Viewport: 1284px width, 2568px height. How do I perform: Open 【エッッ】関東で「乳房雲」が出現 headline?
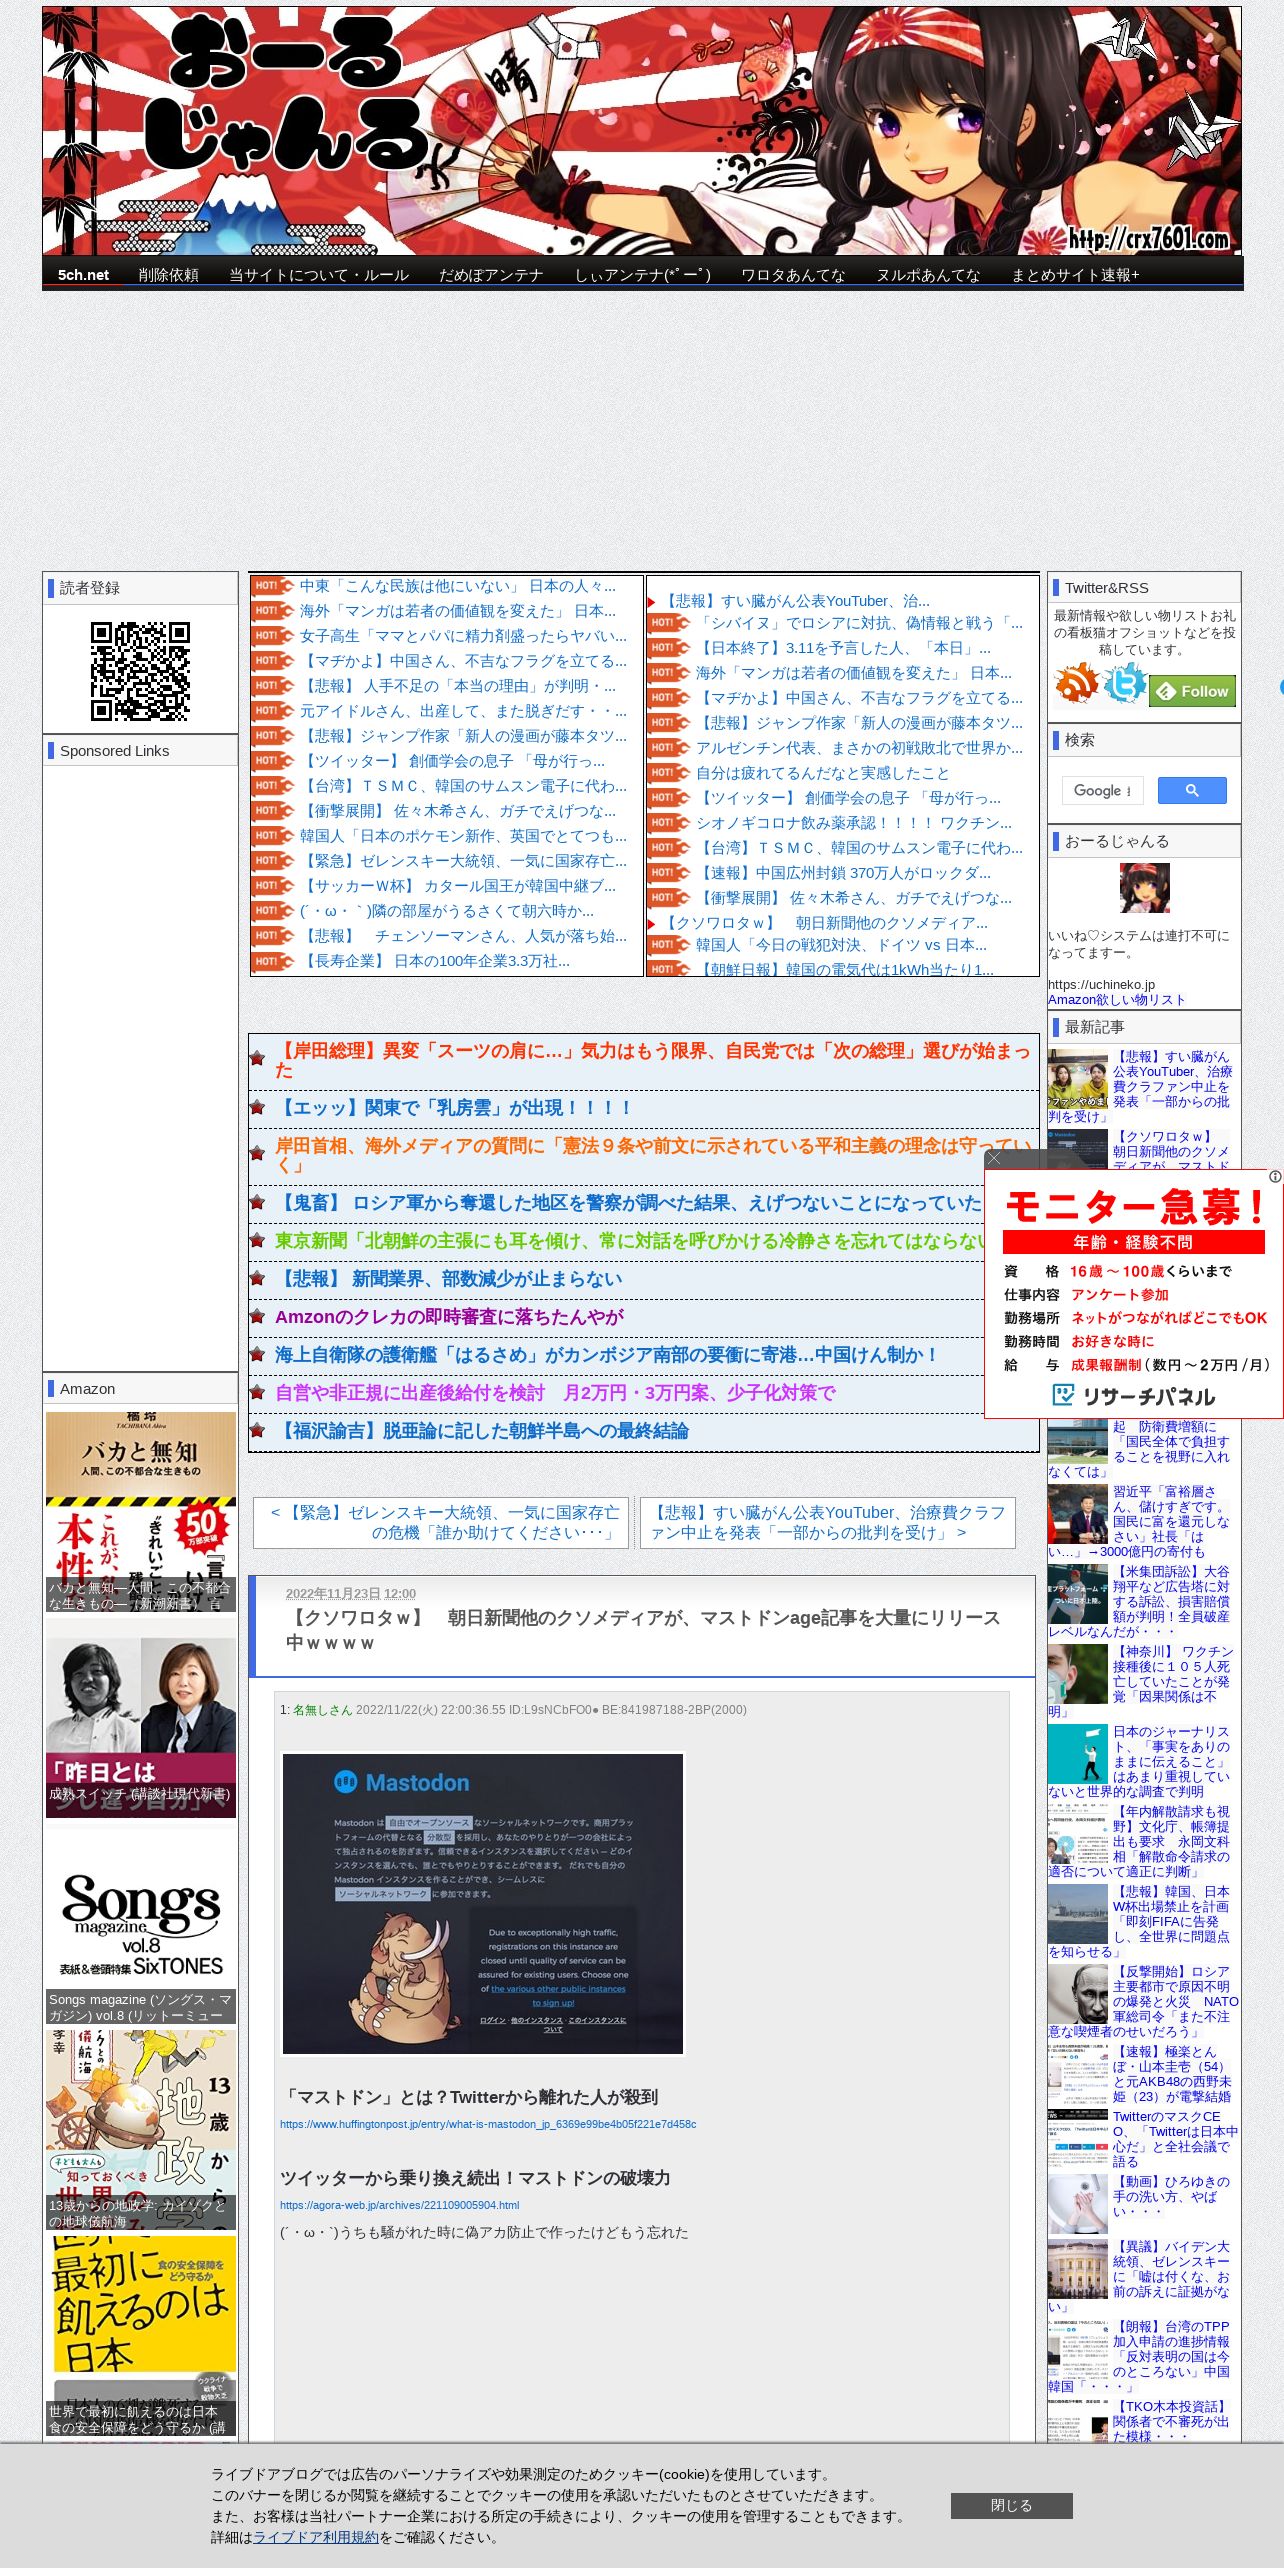(454, 1108)
